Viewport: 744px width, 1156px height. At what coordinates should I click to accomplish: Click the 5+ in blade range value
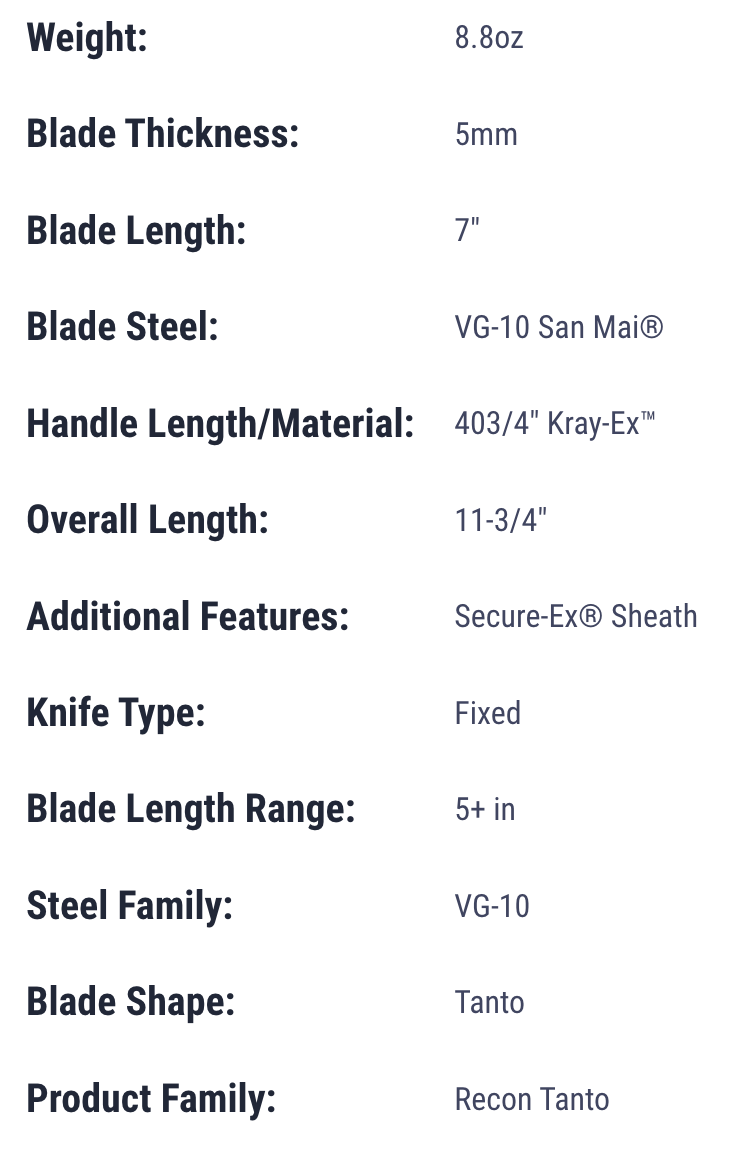coord(485,809)
